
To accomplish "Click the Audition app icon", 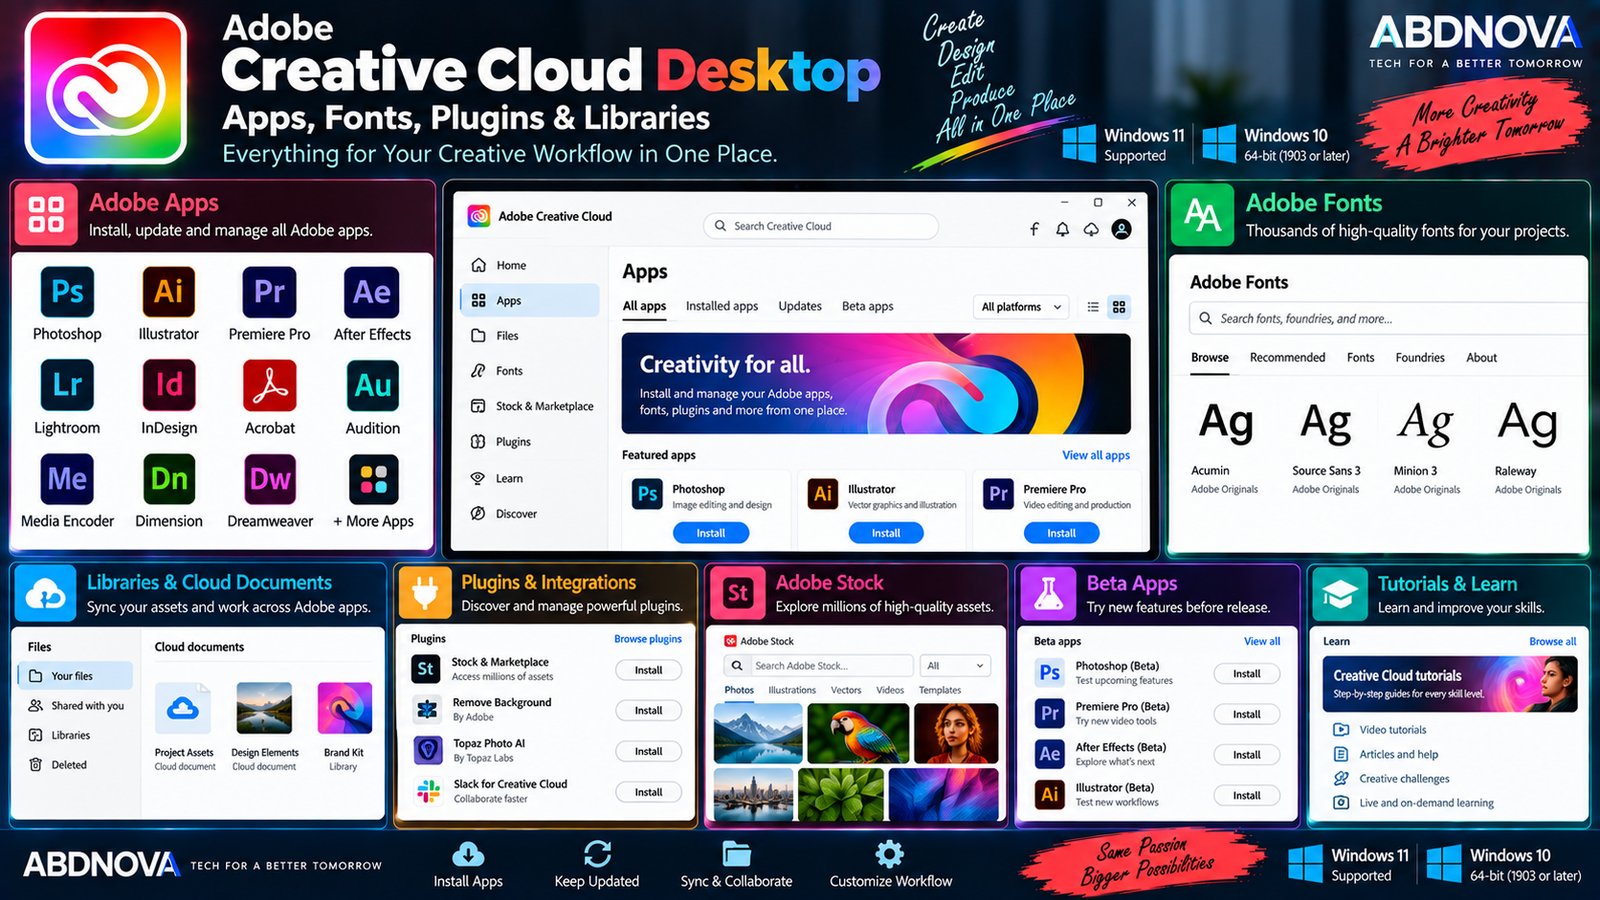I will pyautogui.click(x=372, y=385).
